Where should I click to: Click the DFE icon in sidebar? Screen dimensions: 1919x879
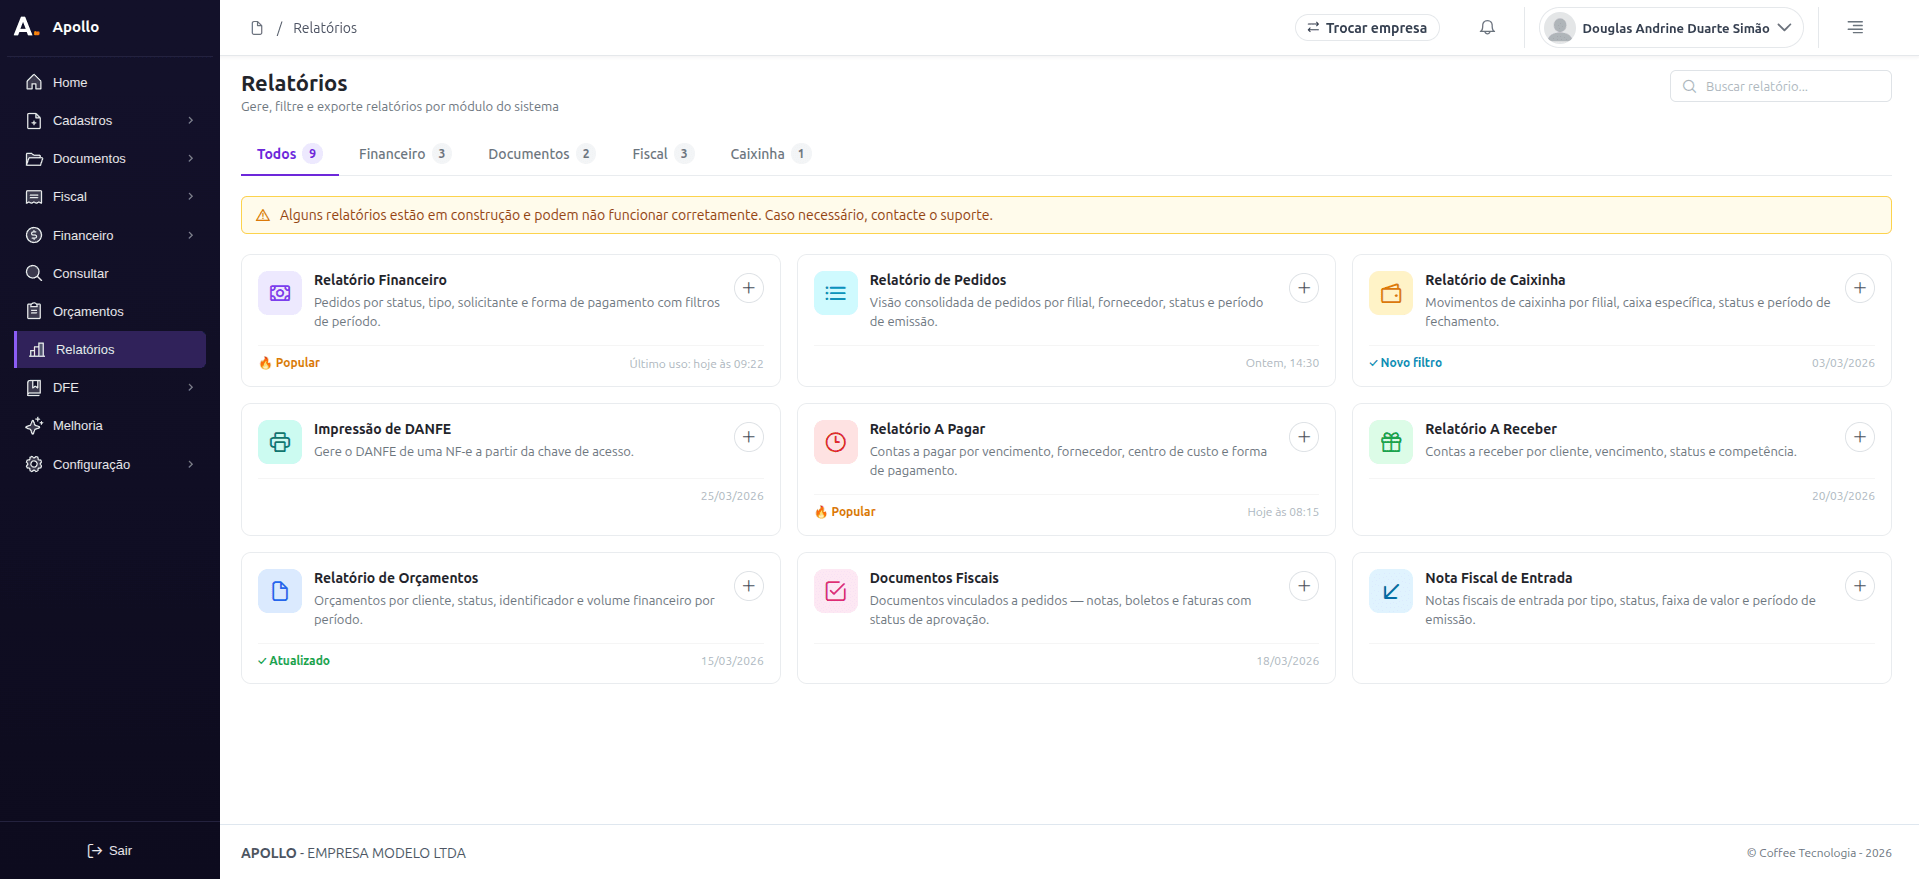coord(34,387)
